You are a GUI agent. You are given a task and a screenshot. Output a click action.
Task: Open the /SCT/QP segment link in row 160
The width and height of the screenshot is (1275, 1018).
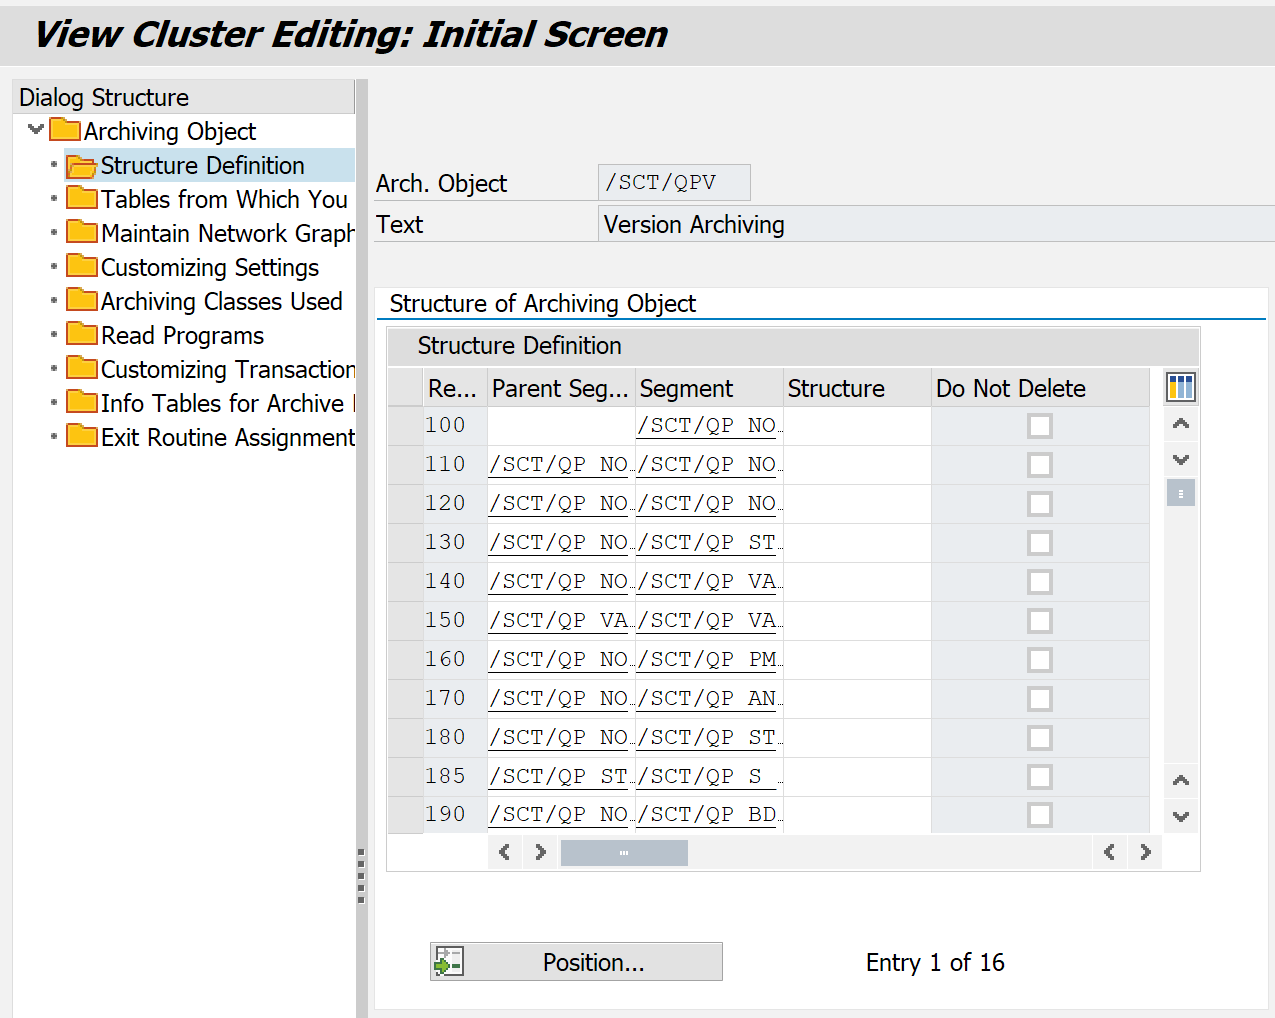(708, 660)
